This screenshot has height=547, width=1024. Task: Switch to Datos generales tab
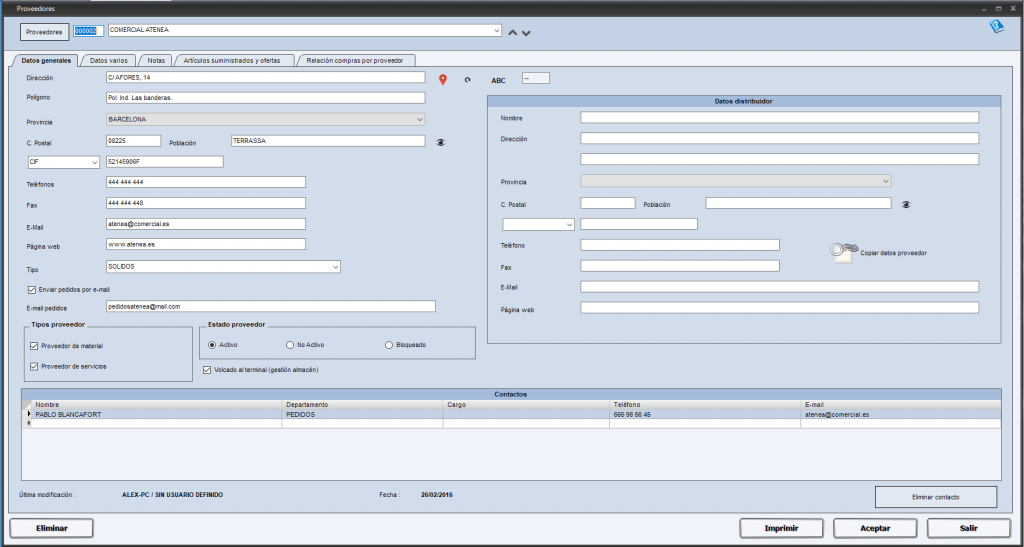pos(46,60)
